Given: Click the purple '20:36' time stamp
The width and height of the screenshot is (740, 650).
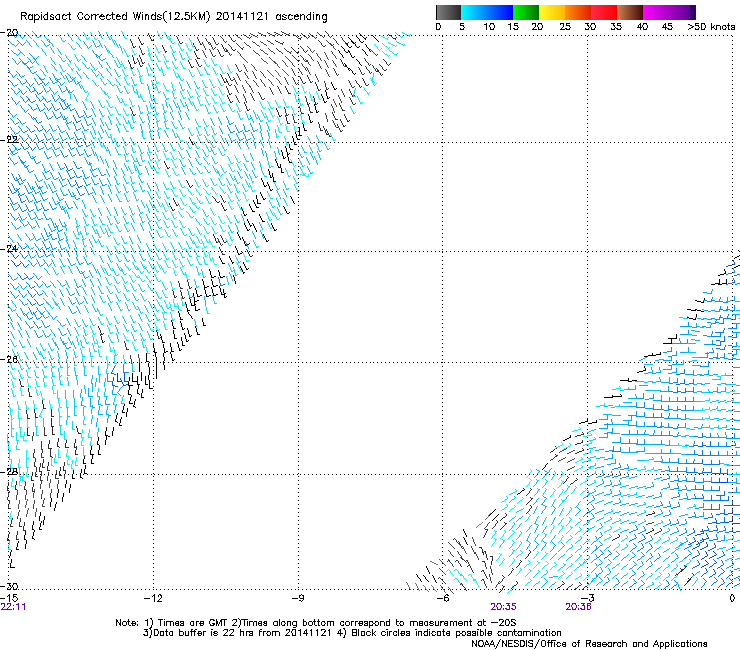Looking at the screenshot, I should pyautogui.click(x=578, y=607).
